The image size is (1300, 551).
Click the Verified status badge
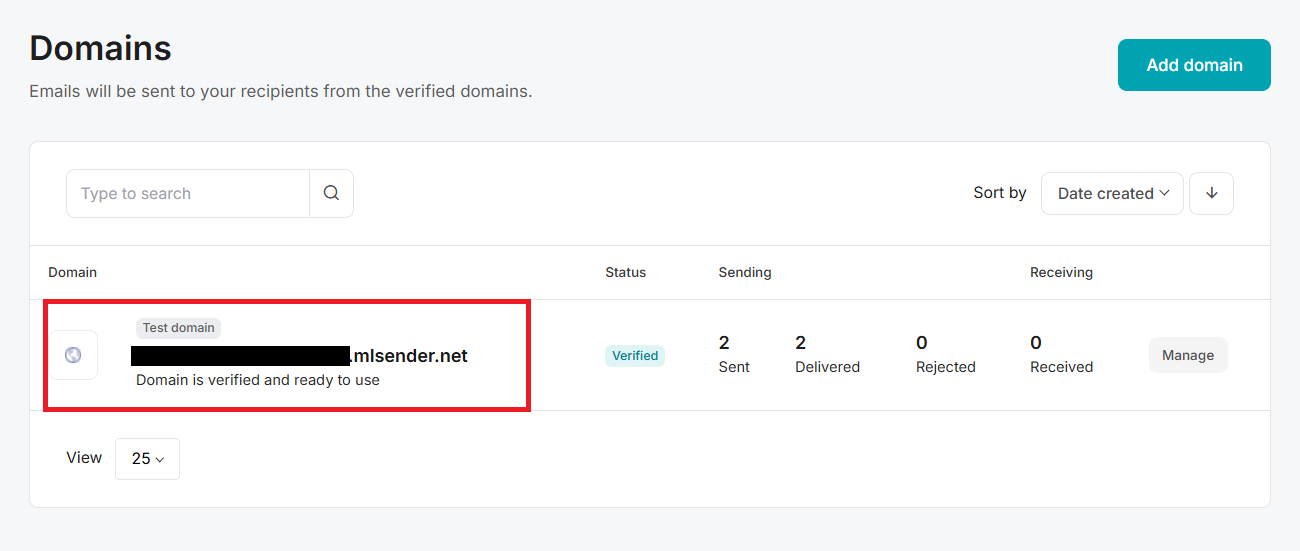(635, 355)
